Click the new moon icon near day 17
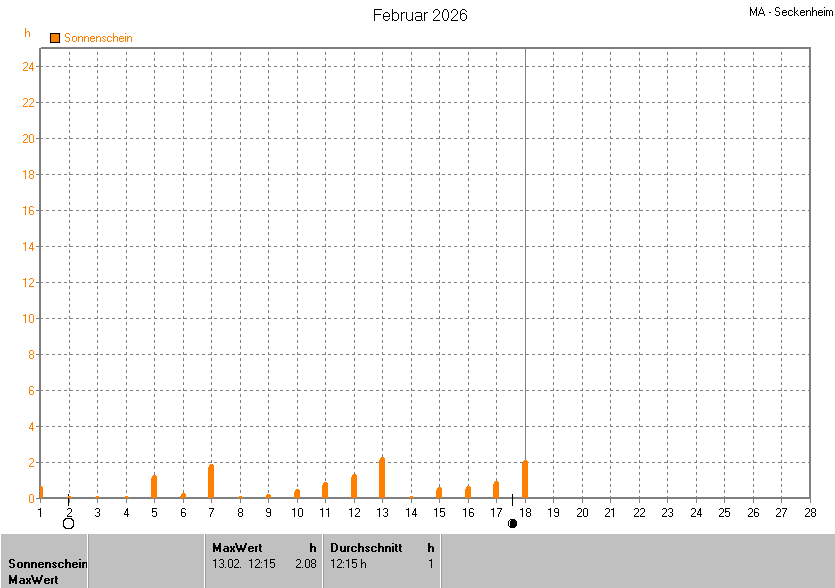 512,523
